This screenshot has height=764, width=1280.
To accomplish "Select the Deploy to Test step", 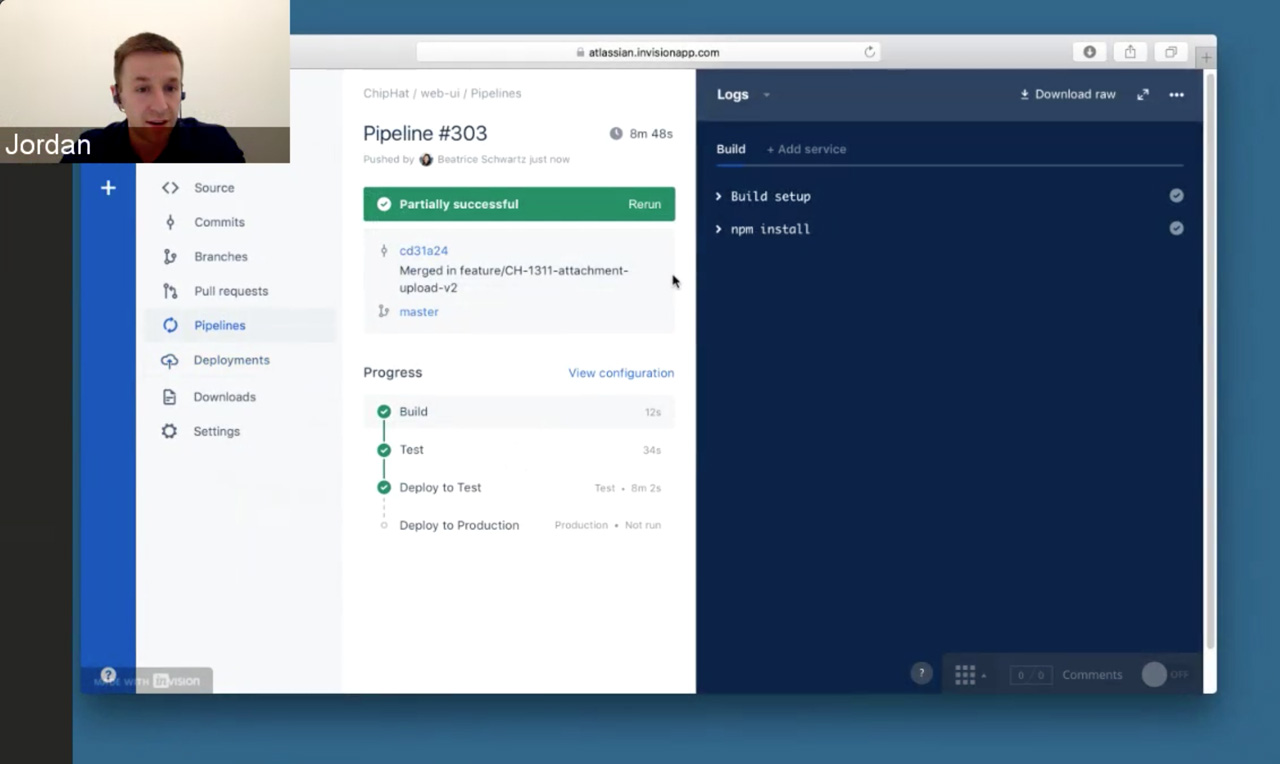I will pos(519,488).
